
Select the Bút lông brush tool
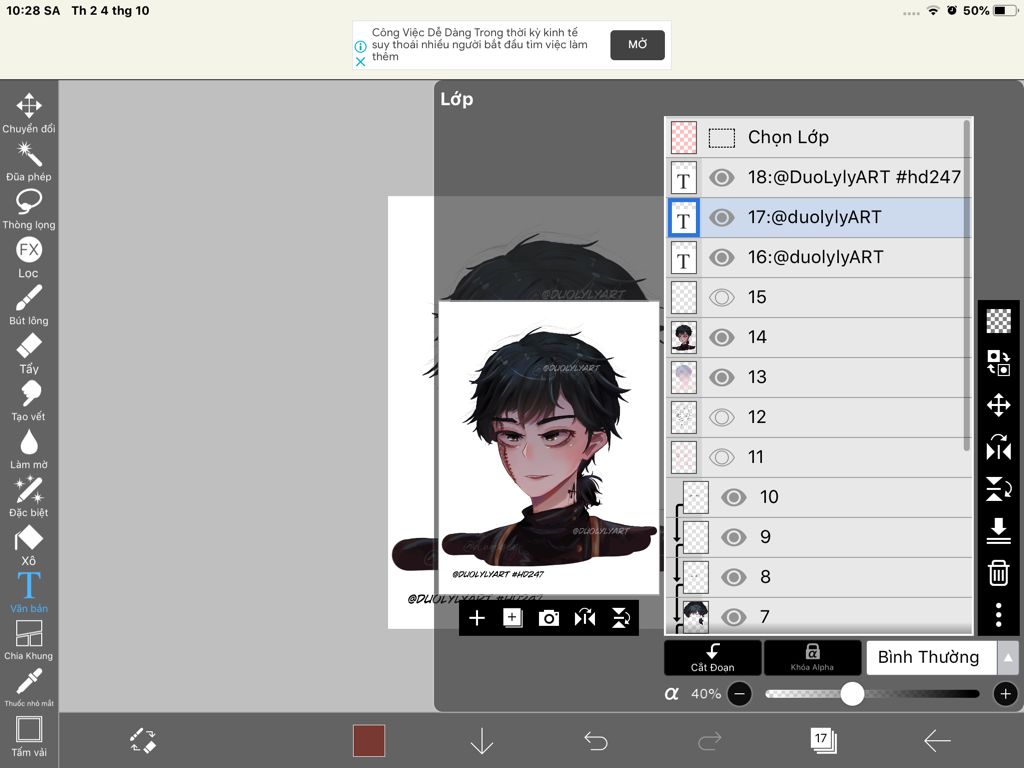tap(29, 304)
